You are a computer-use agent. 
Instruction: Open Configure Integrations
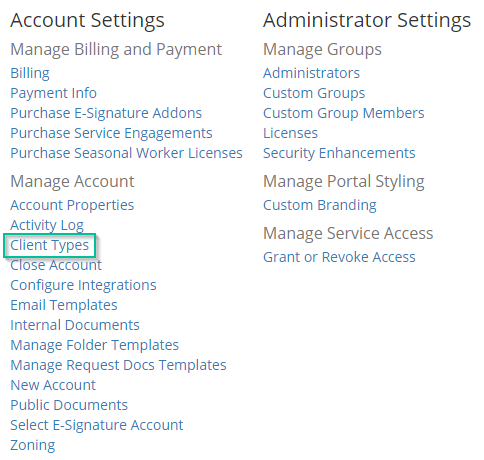[x=83, y=285]
